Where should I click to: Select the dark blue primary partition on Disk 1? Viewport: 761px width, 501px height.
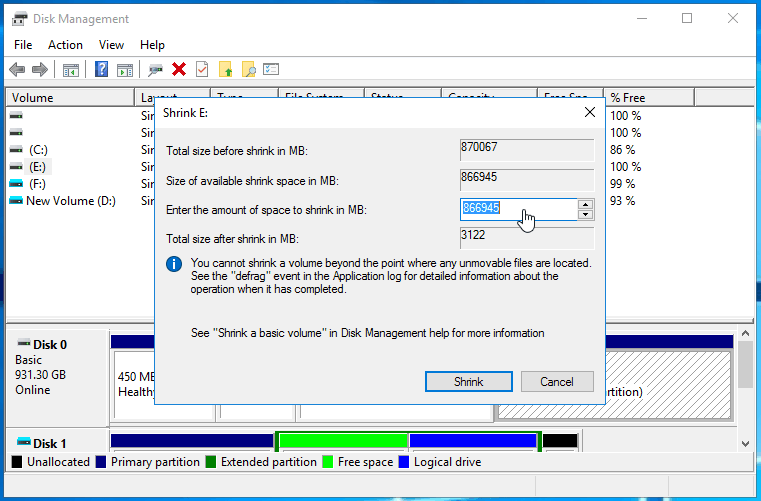click(x=192, y=441)
